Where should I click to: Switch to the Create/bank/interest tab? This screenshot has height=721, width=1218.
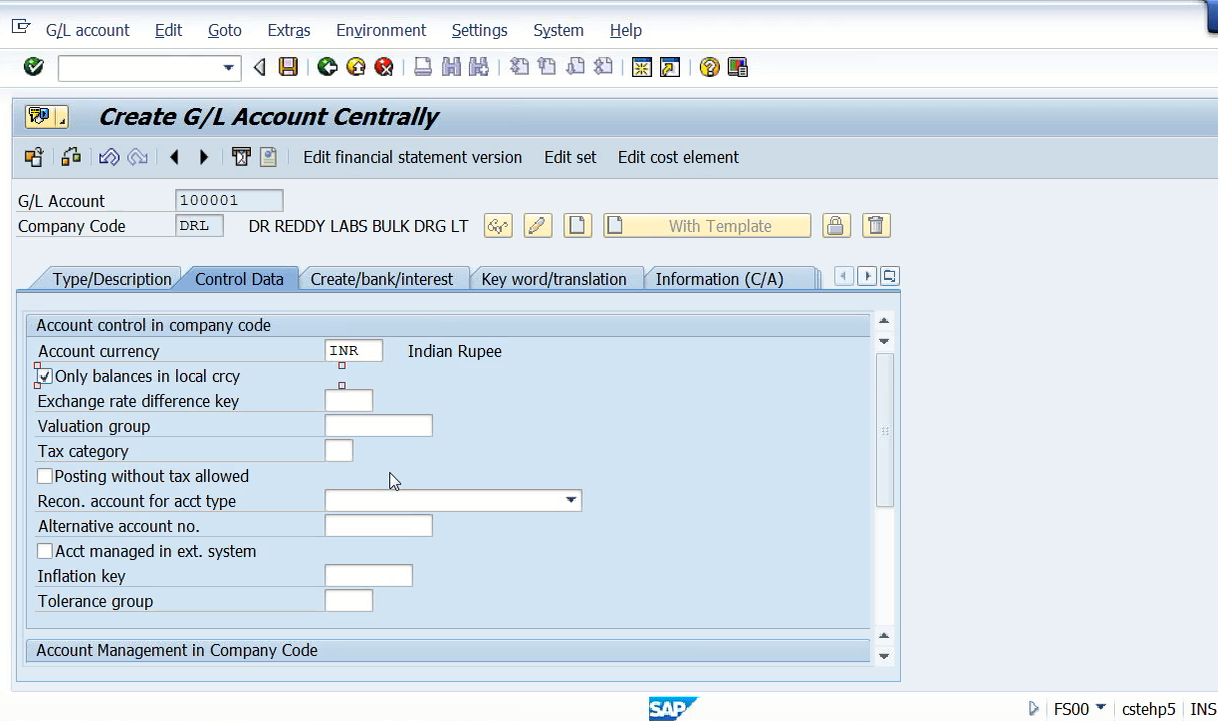382,279
